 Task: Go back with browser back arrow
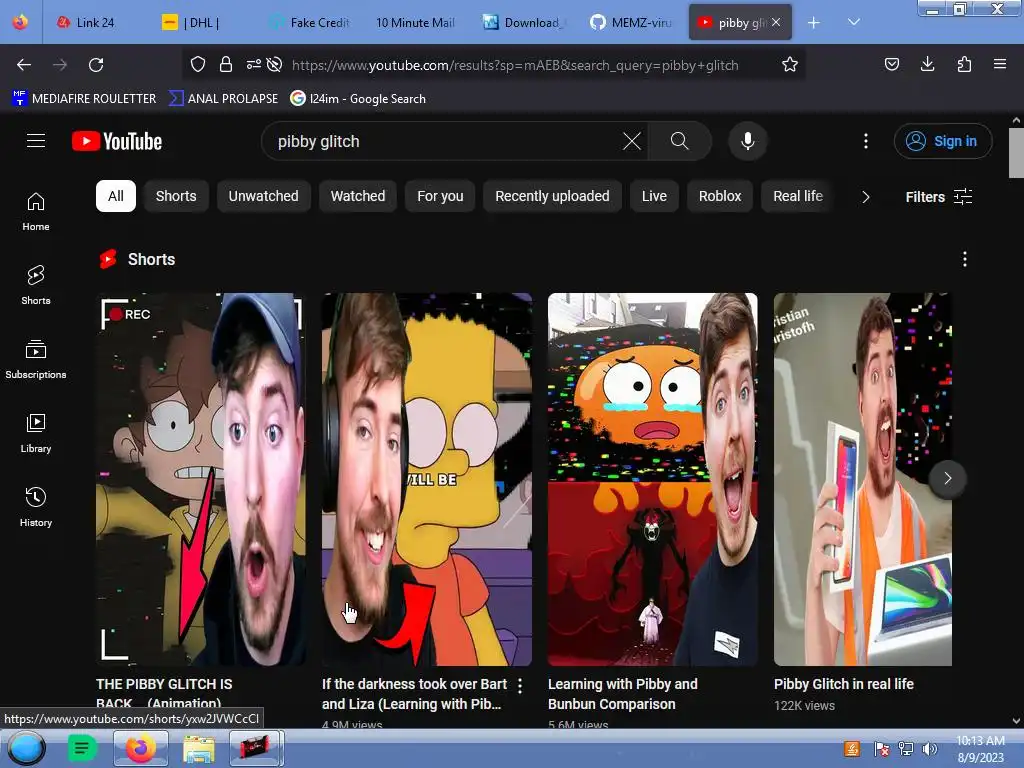tap(24, 65)
